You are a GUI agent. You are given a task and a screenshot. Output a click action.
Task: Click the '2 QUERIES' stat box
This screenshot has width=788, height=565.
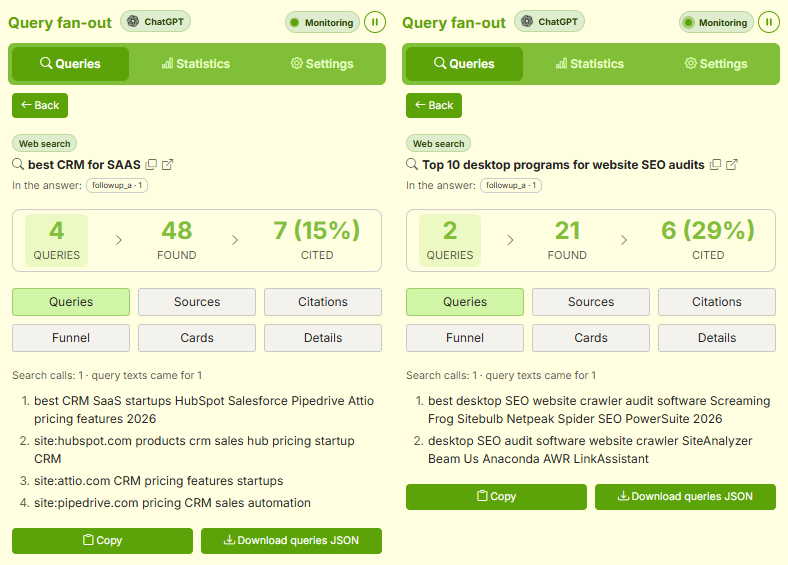450,240
